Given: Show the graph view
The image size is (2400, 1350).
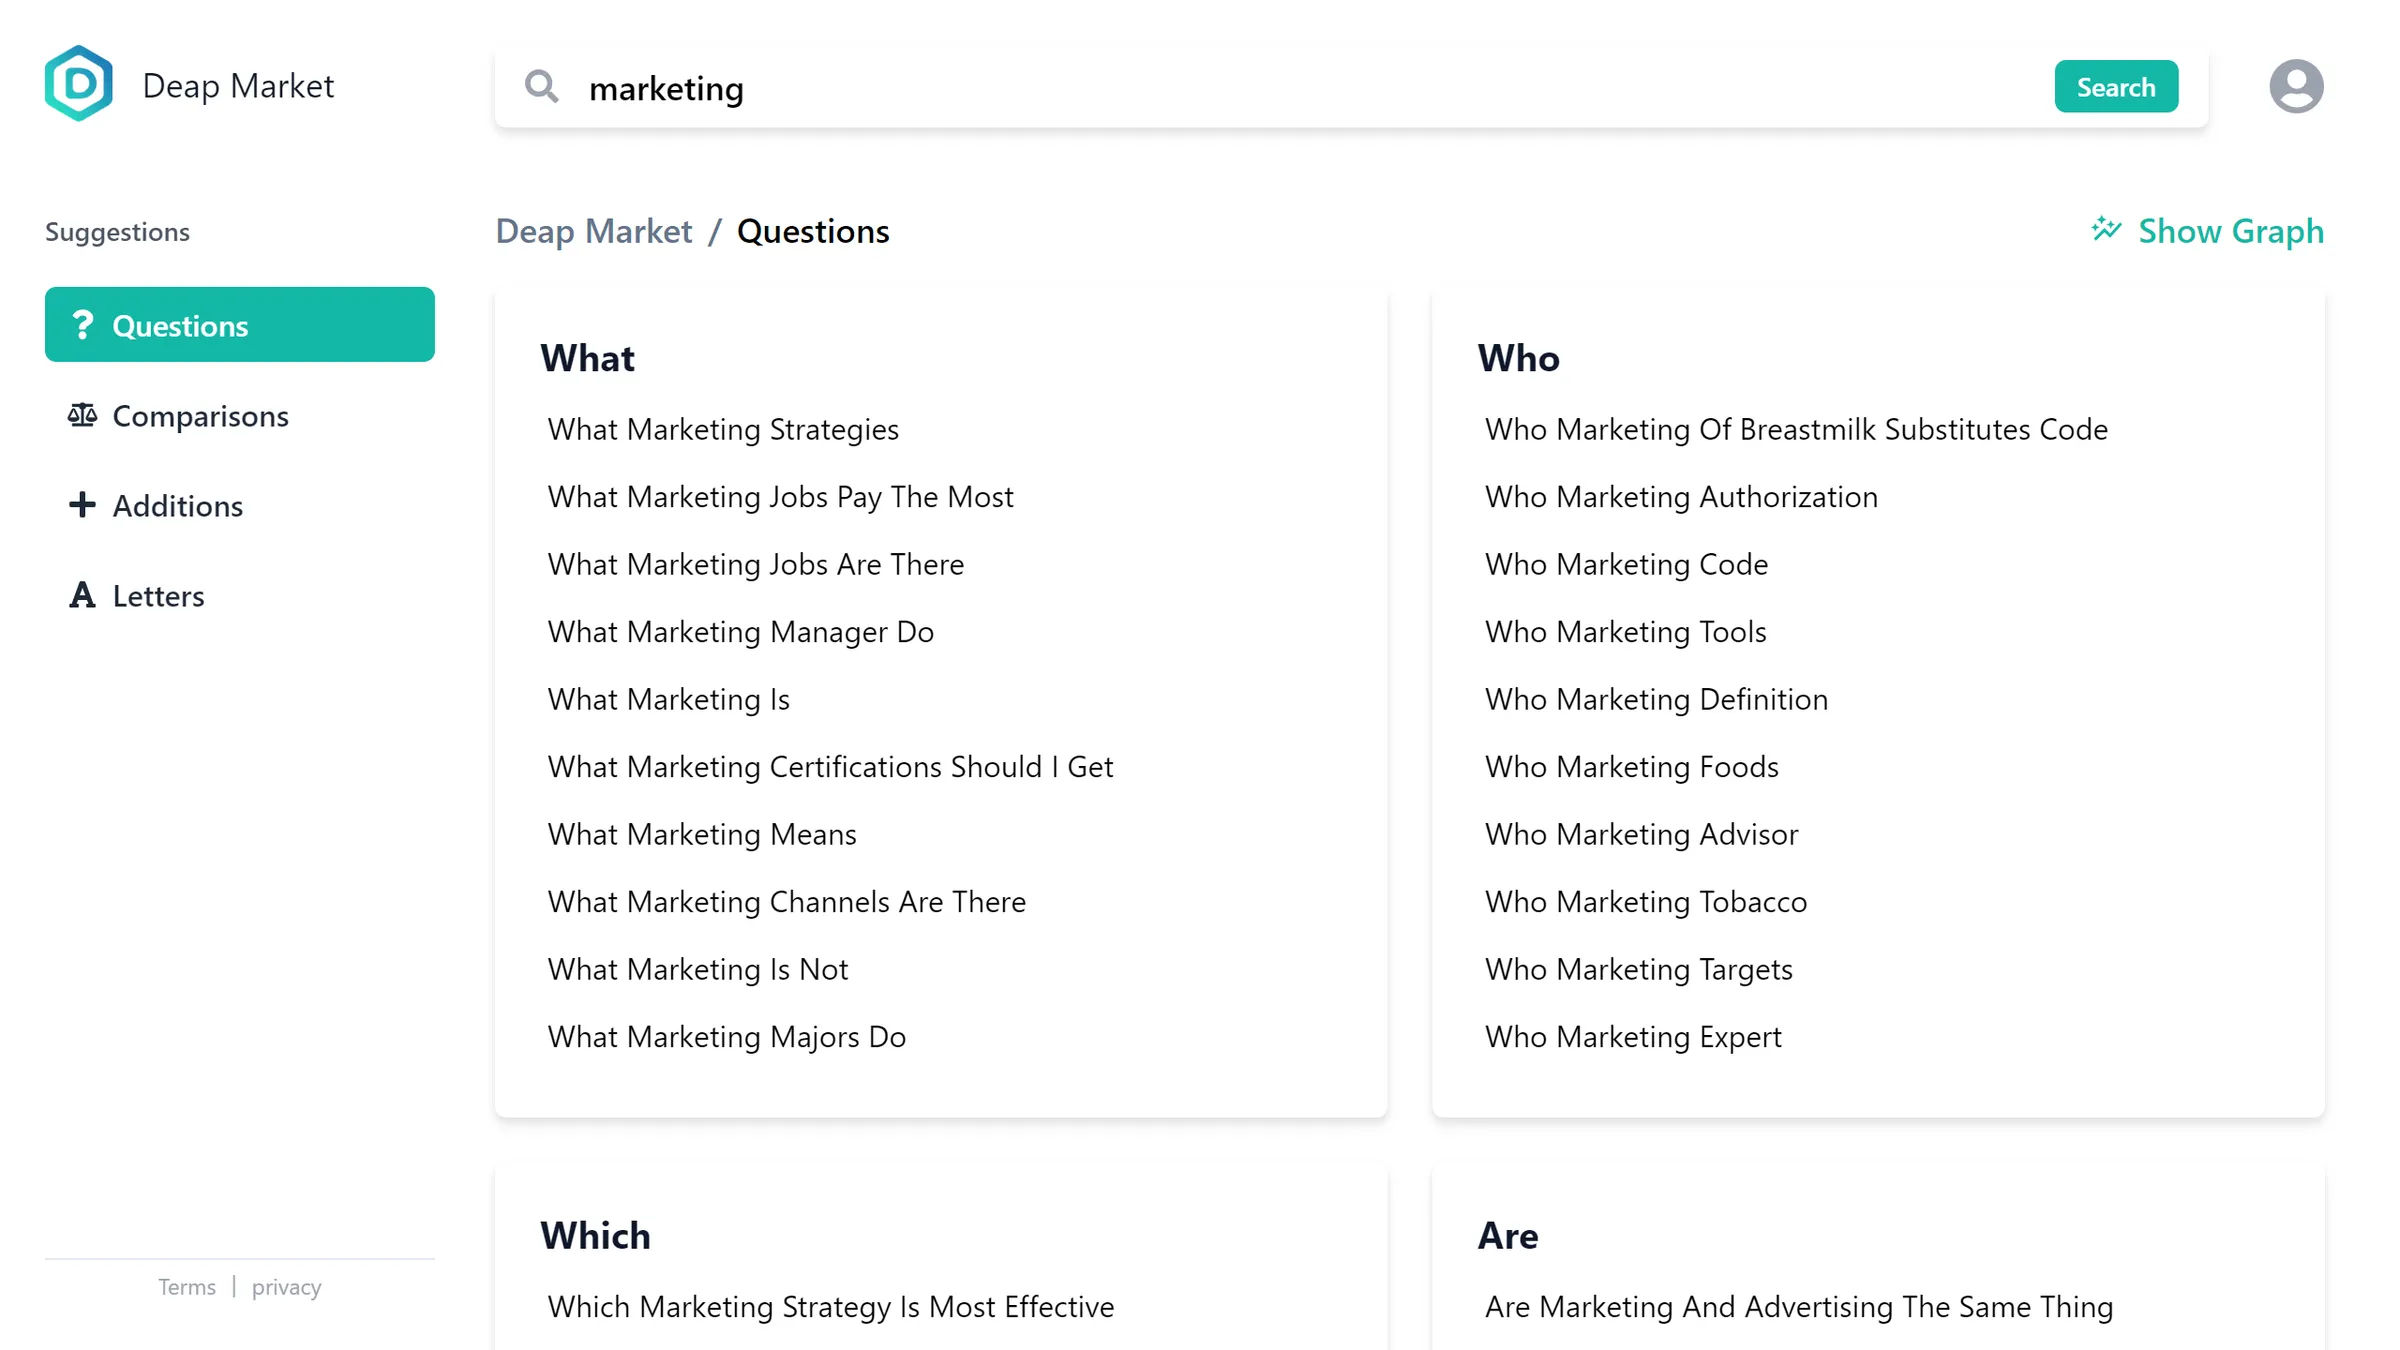Looking at the screenshot, I should coord(2231,231).
